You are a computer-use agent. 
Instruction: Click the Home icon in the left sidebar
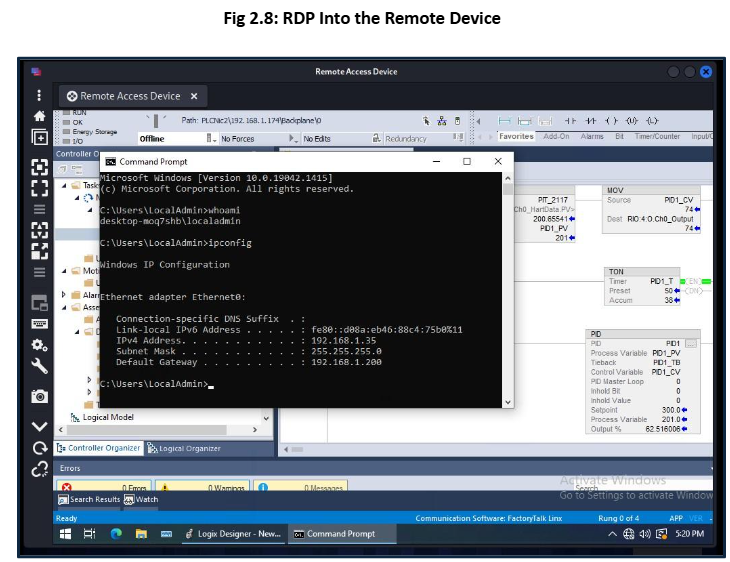coord(39,116)
